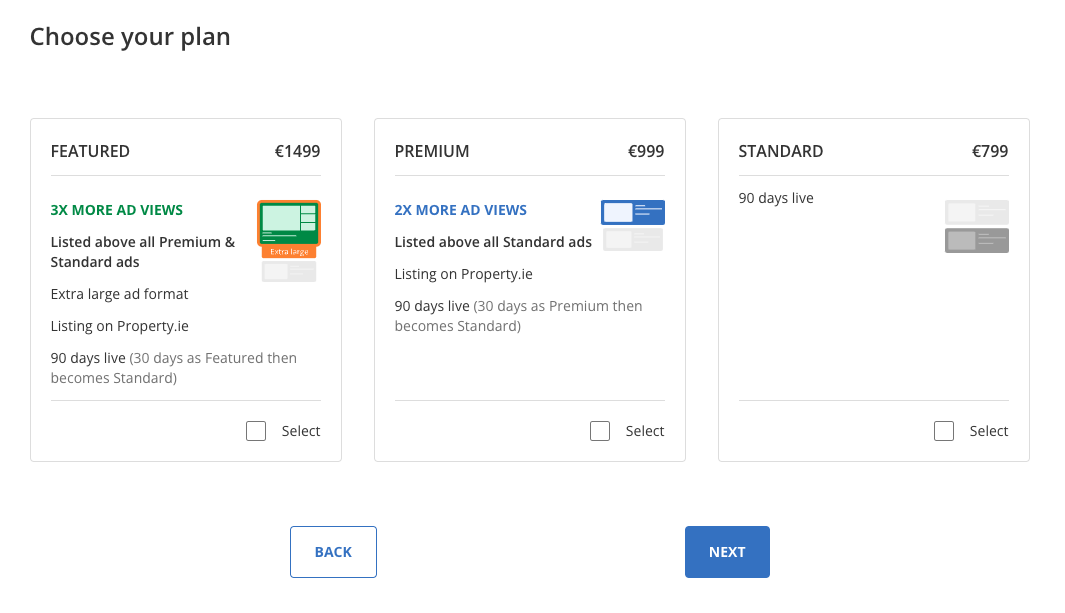Click '30 days as Premium then becomes Standard'

tap(518, 316)
